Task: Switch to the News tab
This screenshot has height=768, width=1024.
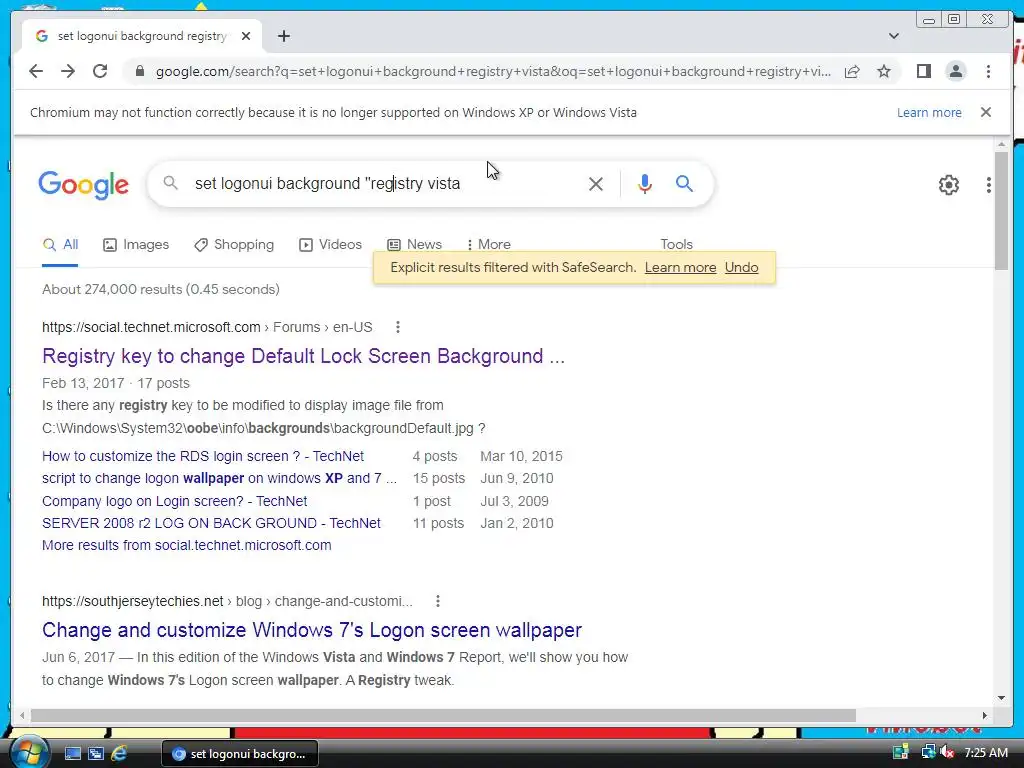Action: (414, 245)
